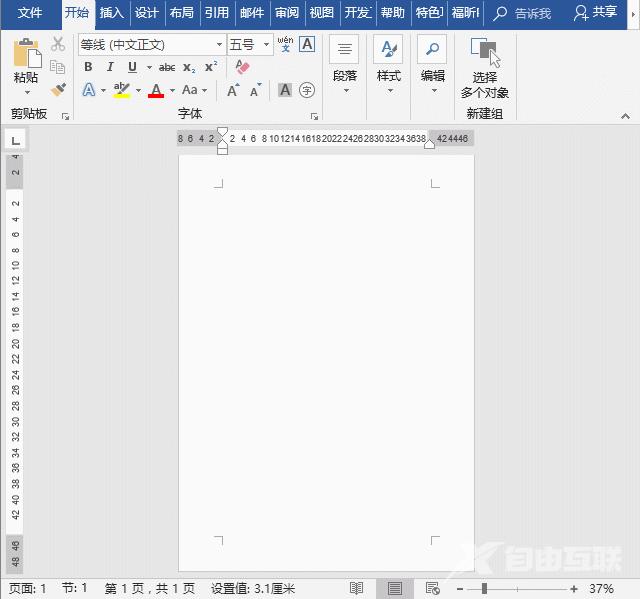Click the Clear Formatting eraser icon
The height and width of the screenshot is (599, 640).
click(242, 67)
